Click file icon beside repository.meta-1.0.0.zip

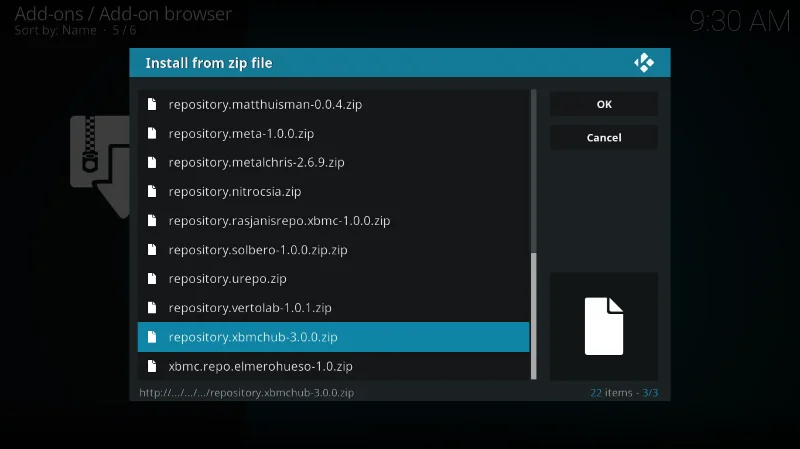tap(152, 133)
